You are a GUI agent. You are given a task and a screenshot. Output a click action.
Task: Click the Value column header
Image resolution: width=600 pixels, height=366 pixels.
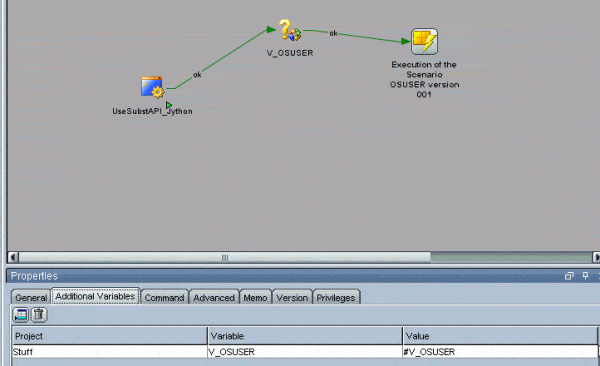click(500, 336)
